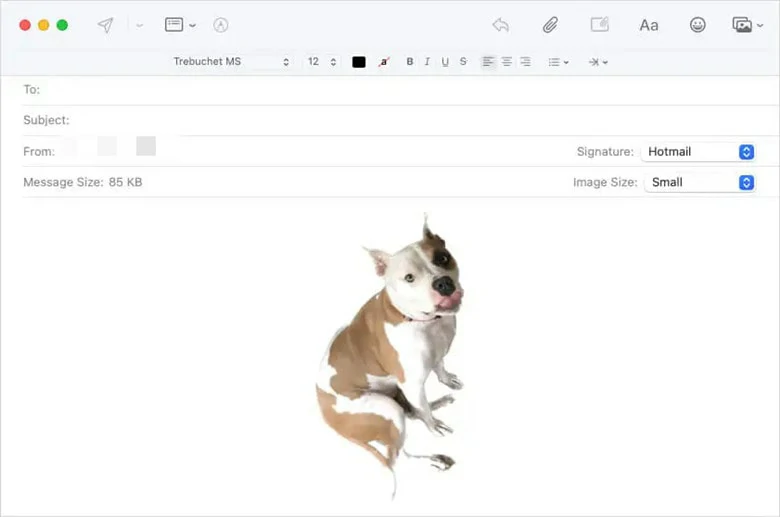780x517 pixels.
Task: Open the black text color swatch
Action: tap(359, 62)
